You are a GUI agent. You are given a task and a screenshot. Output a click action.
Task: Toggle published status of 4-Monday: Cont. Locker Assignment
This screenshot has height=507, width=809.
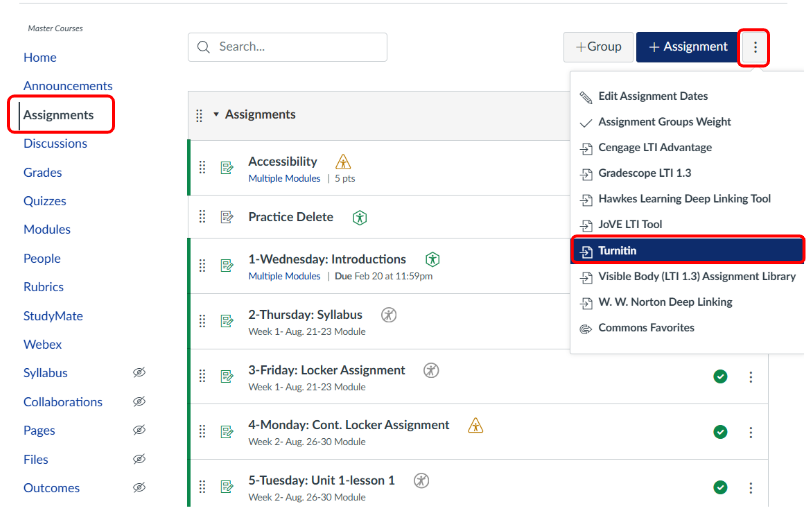coord(720,432)
